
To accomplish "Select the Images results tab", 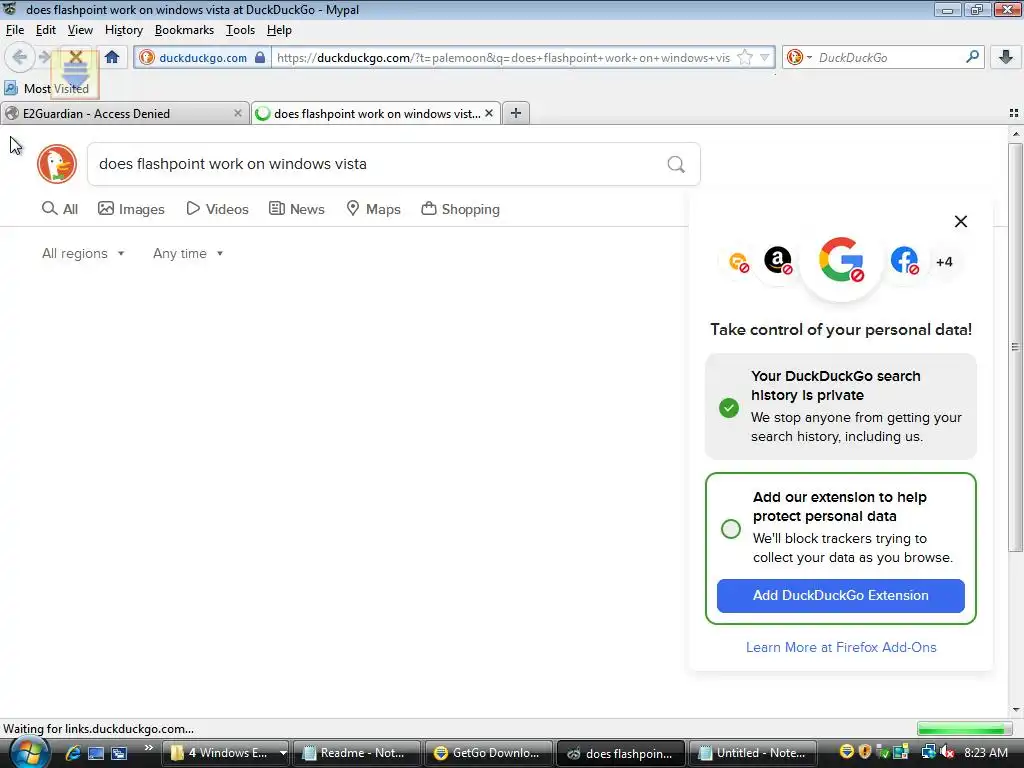I will coord(131,209).
